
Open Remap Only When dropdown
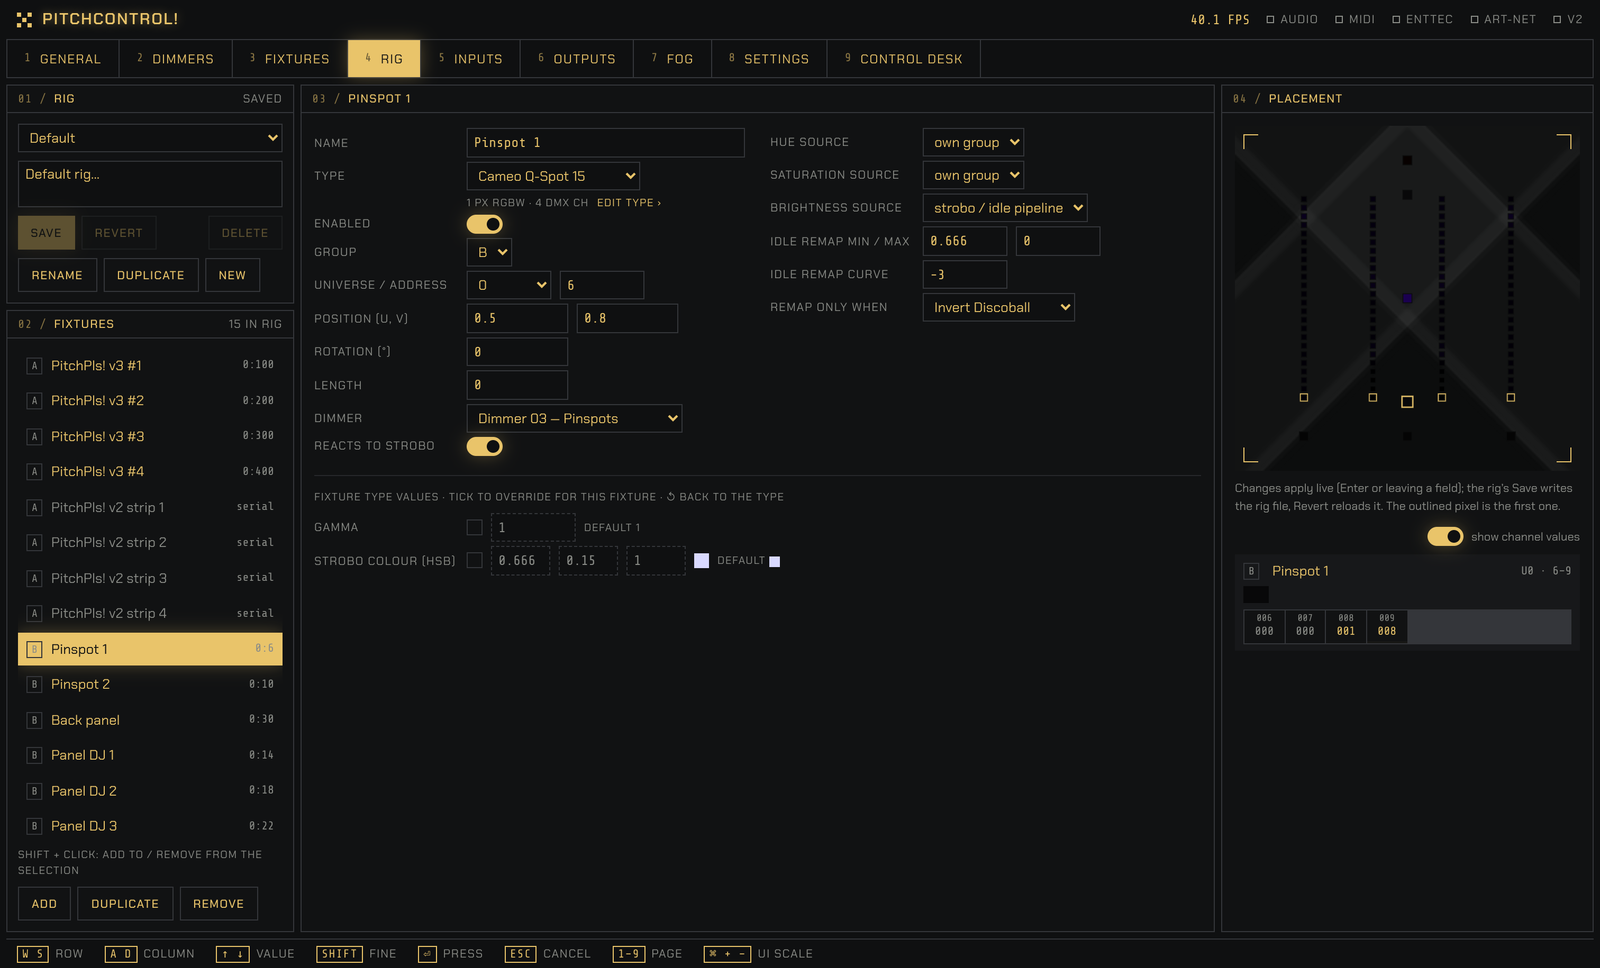click(999, 307)
